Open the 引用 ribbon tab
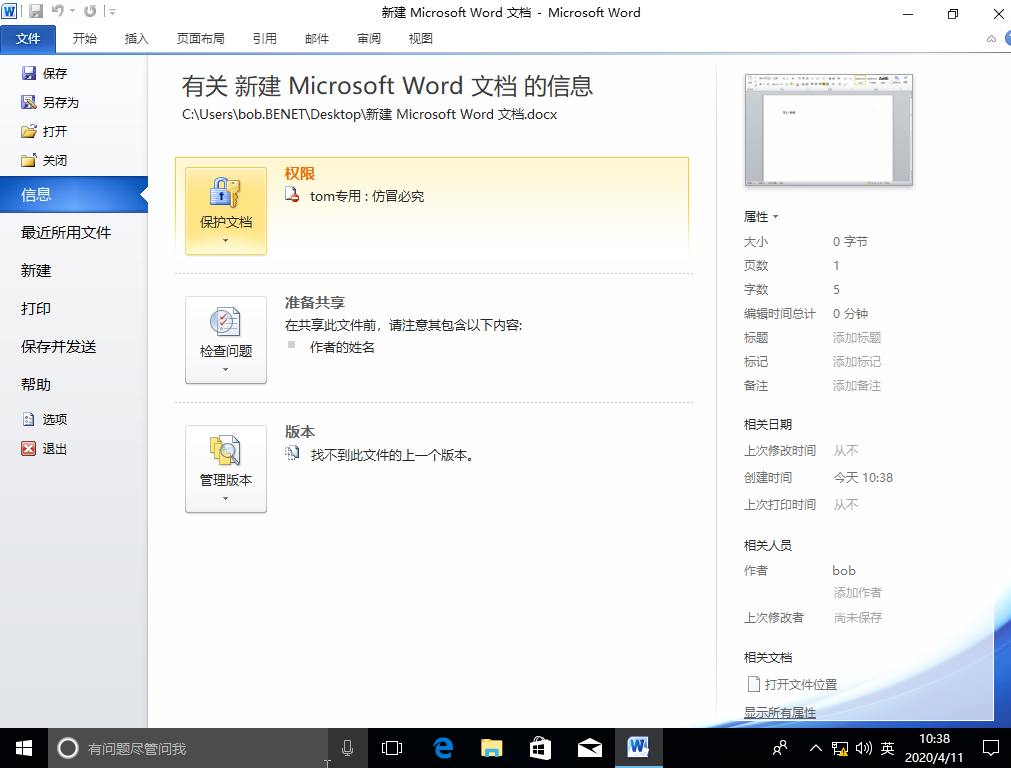Image resolution: width=1011 pixels, height=768 pixels. point(264,39)
